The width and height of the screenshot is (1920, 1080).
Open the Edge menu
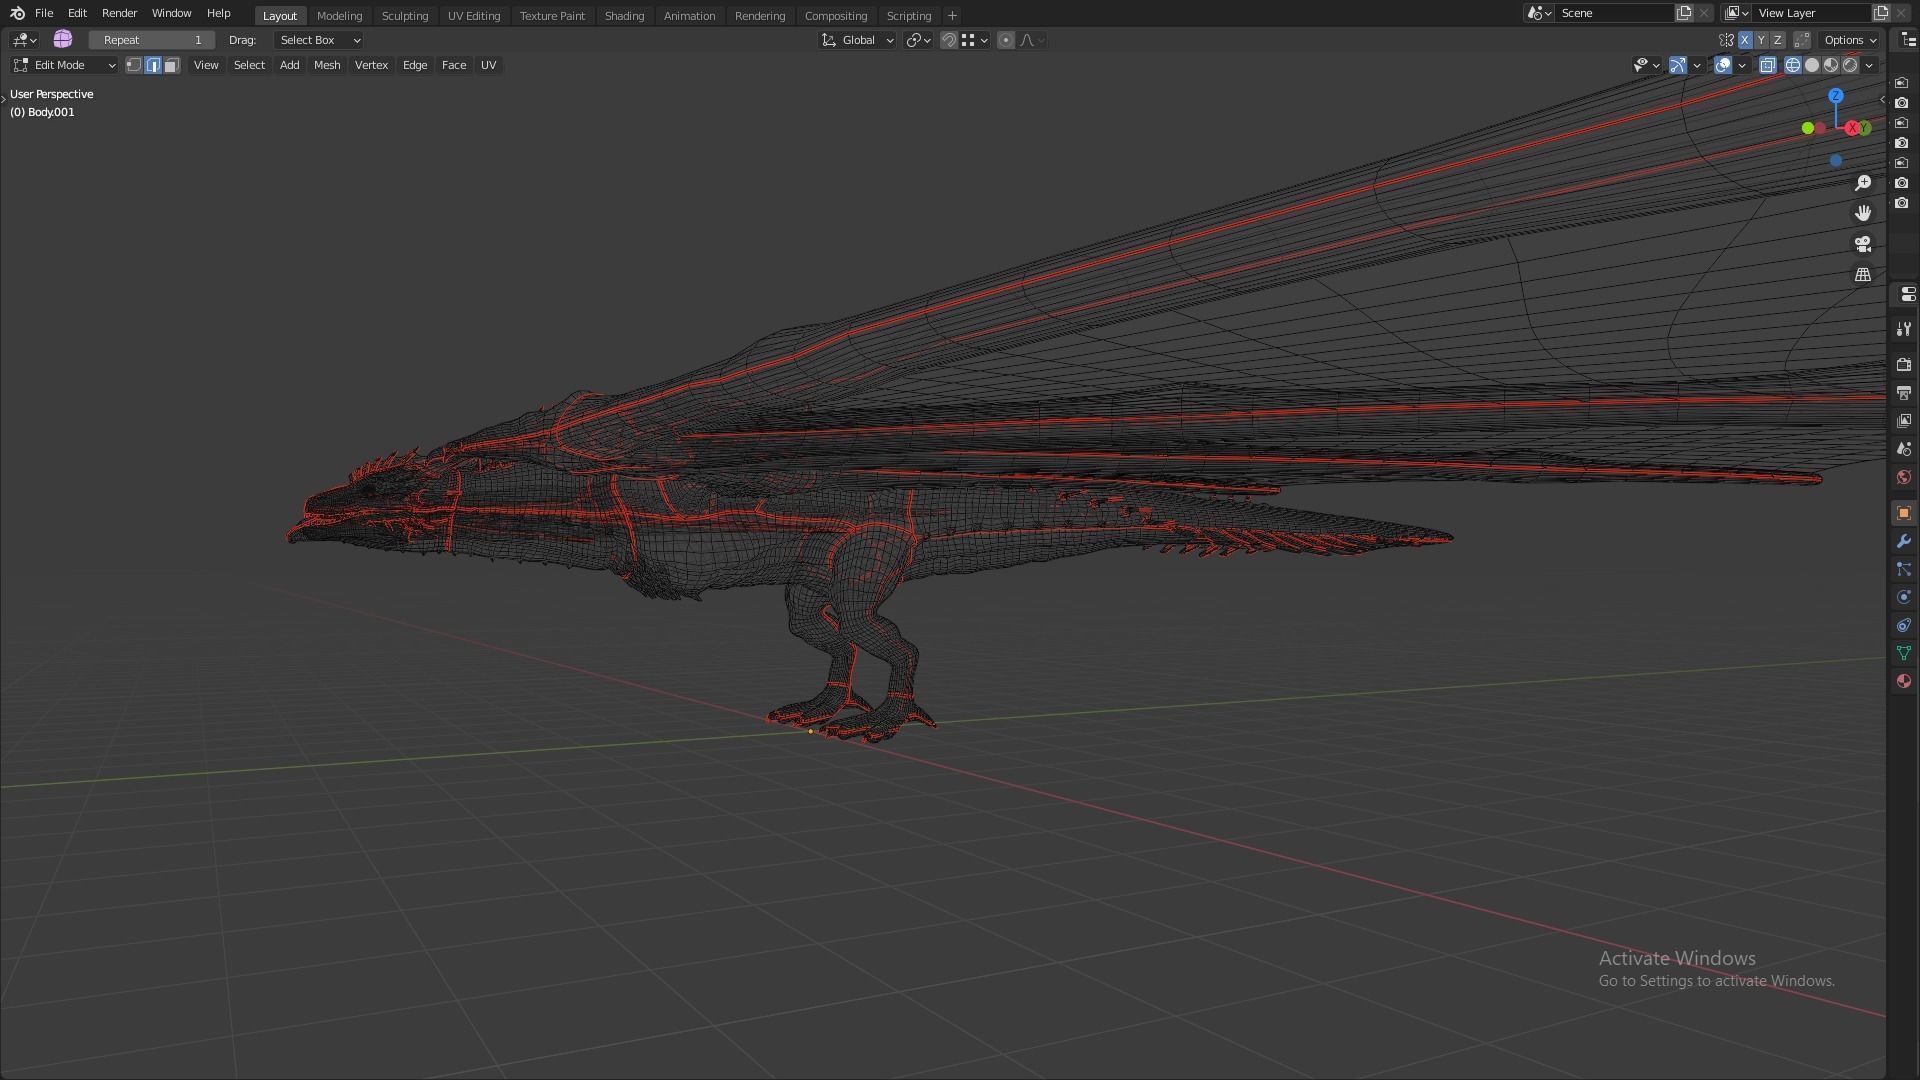pos(415,65)
